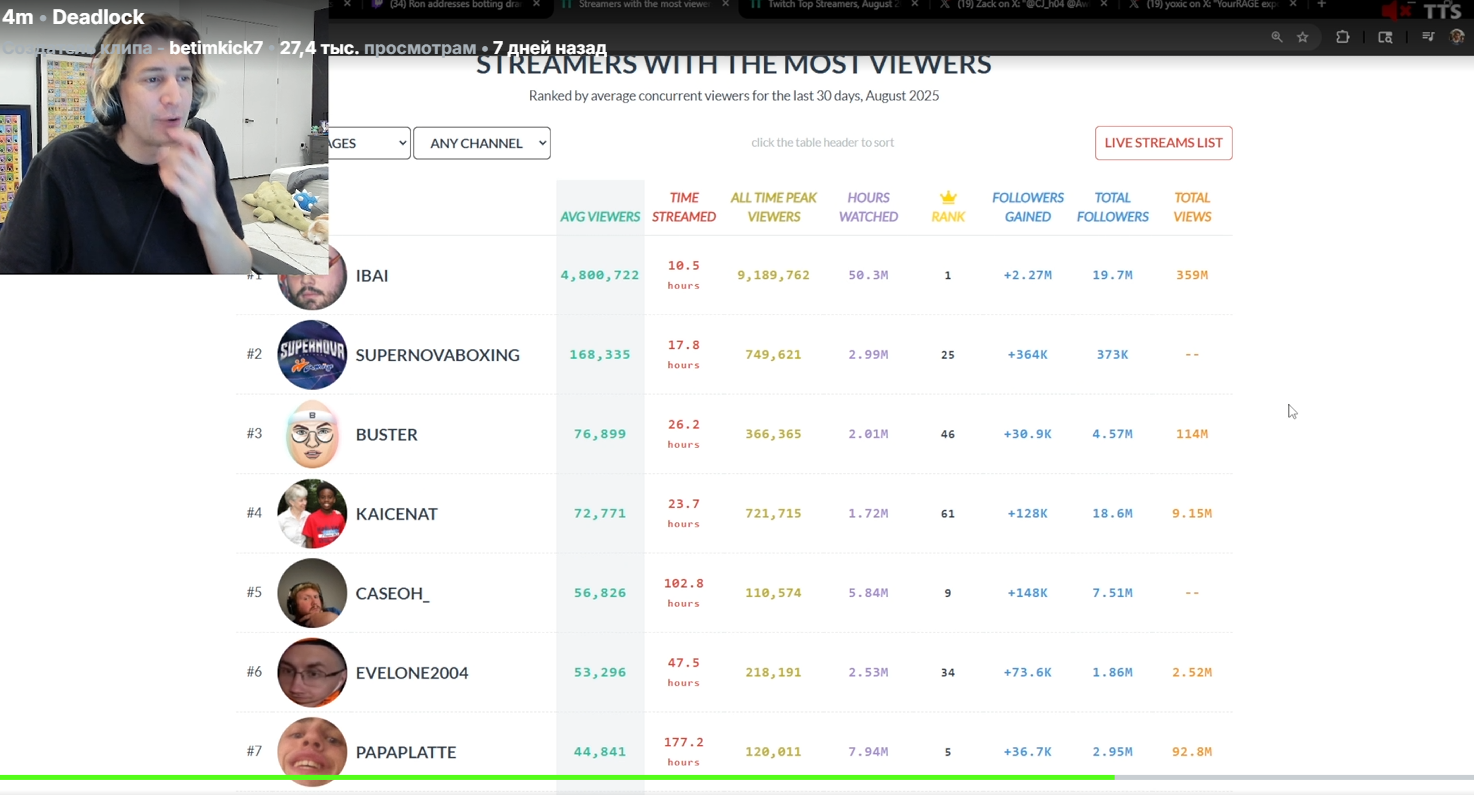Viewport: 1474px width, 795px height.
Task: Close the 'Ron addresses botting' tab
Action: point(536,5)
